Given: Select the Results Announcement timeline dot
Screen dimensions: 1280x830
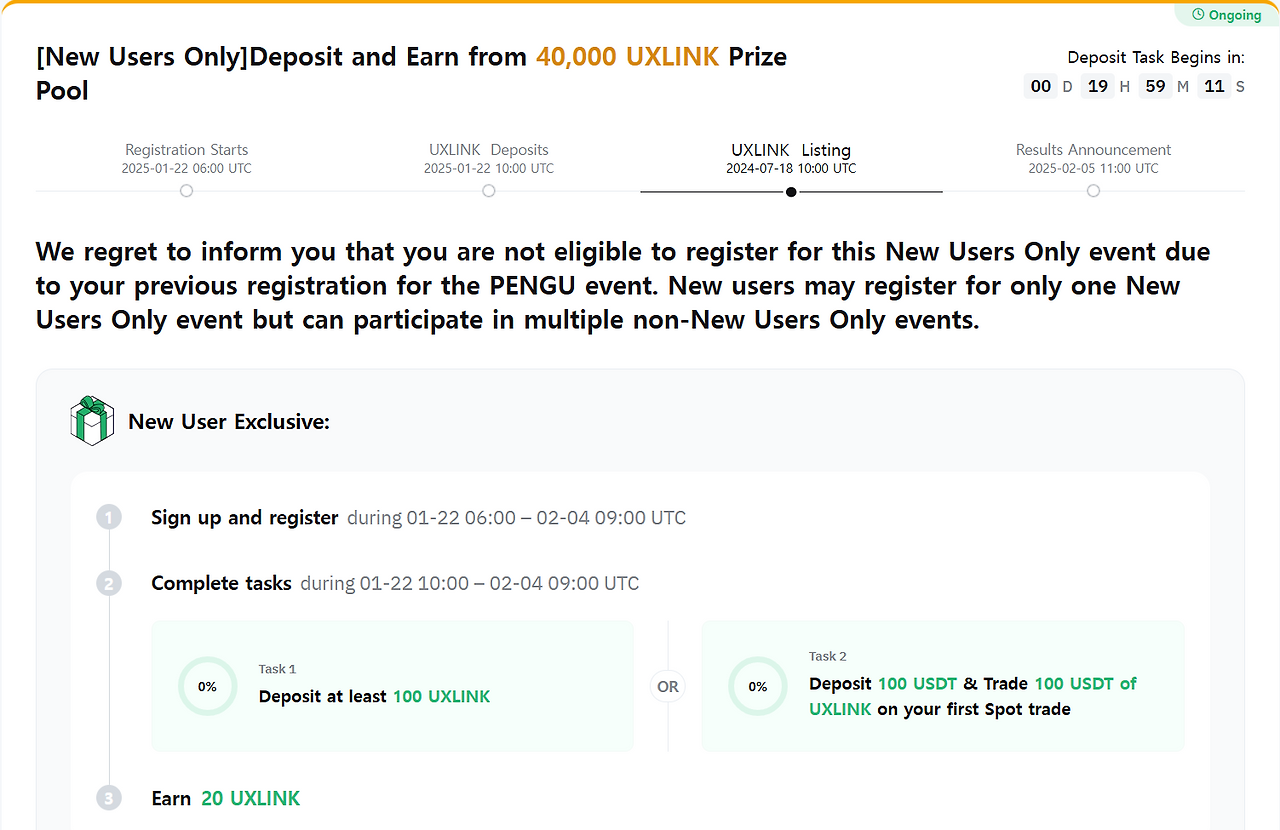Looking at the screenshot, I should (1093, 190).
